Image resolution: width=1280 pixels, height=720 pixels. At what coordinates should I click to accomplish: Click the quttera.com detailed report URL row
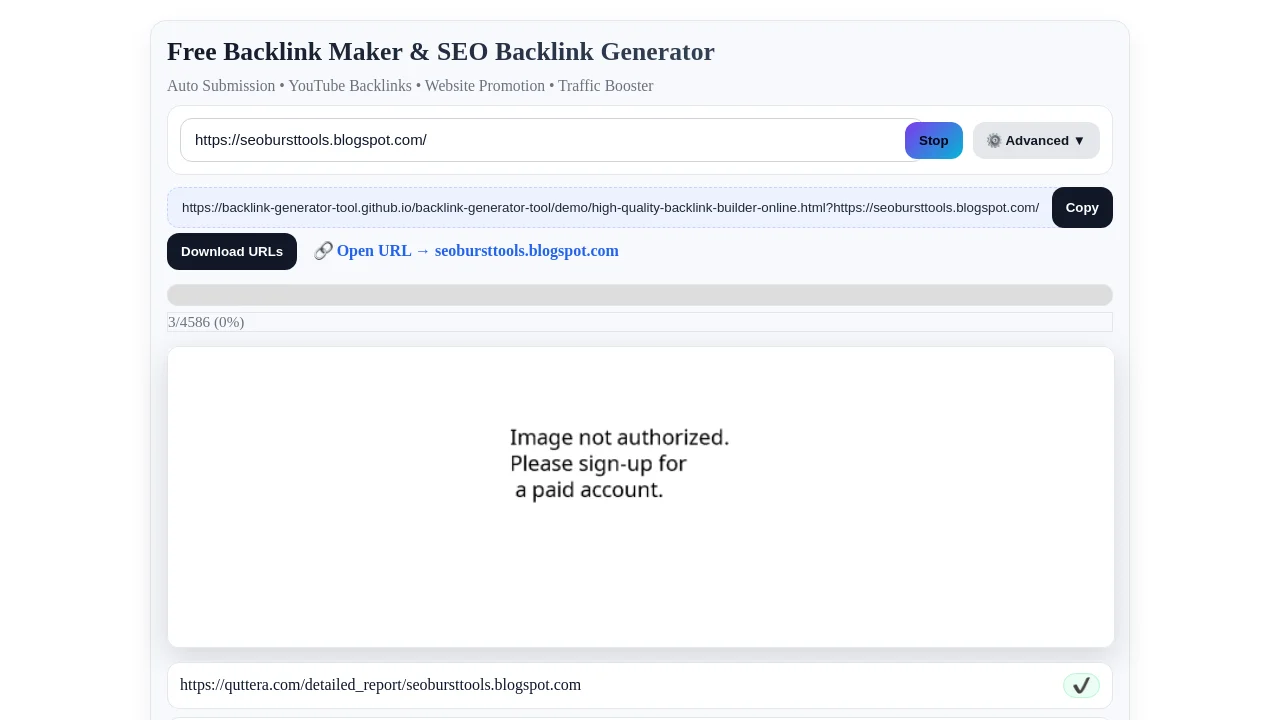640,685
